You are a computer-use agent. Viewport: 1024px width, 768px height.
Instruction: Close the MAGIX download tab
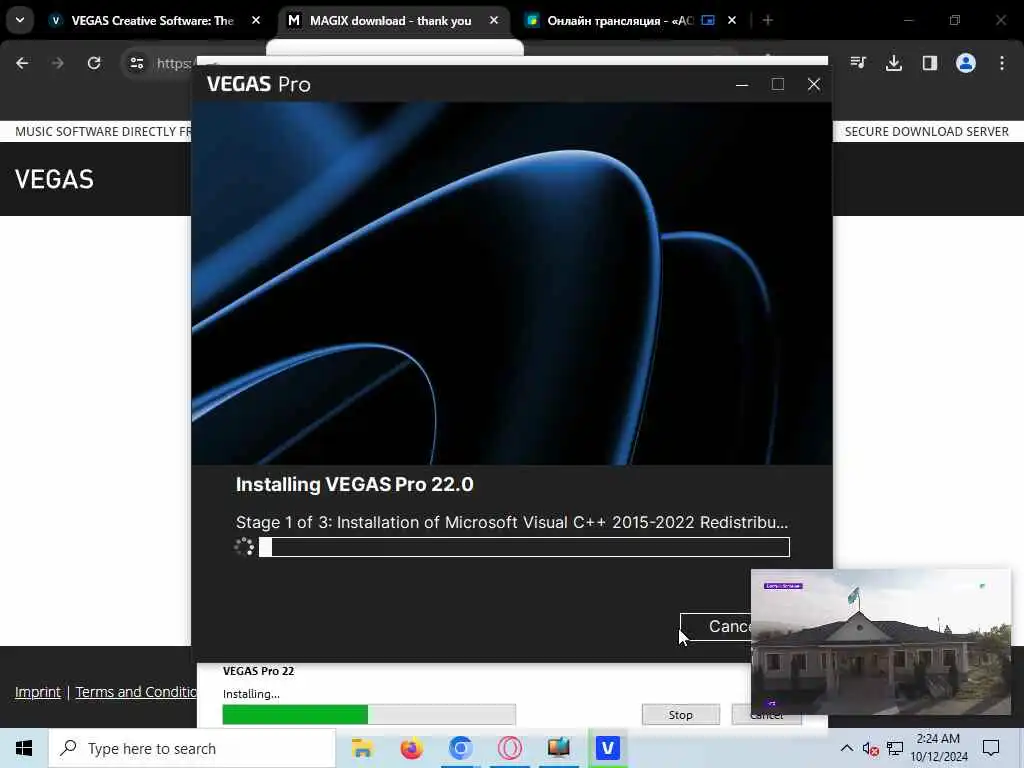[494, 21]
